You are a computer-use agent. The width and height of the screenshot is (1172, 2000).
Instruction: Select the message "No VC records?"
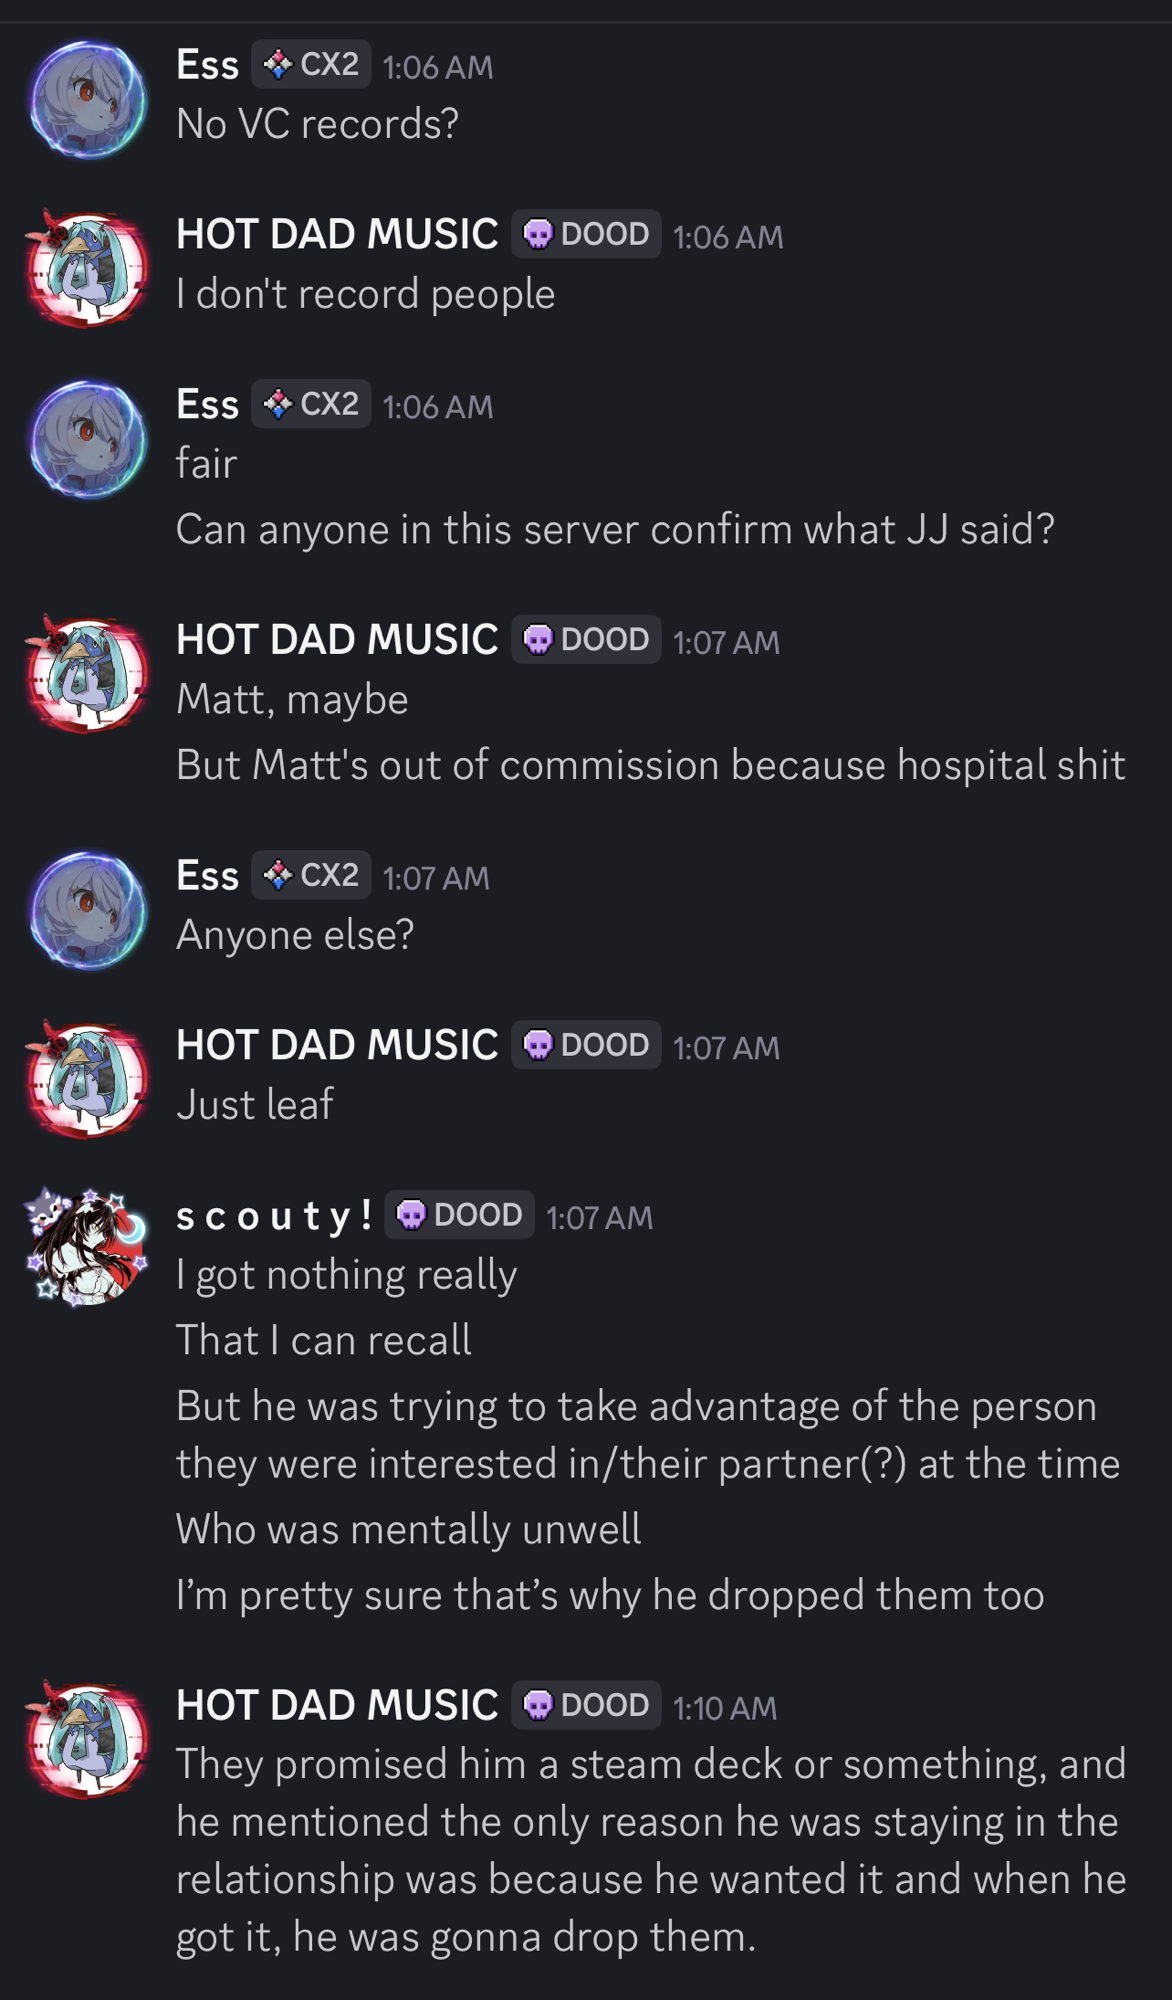[318, 124]
